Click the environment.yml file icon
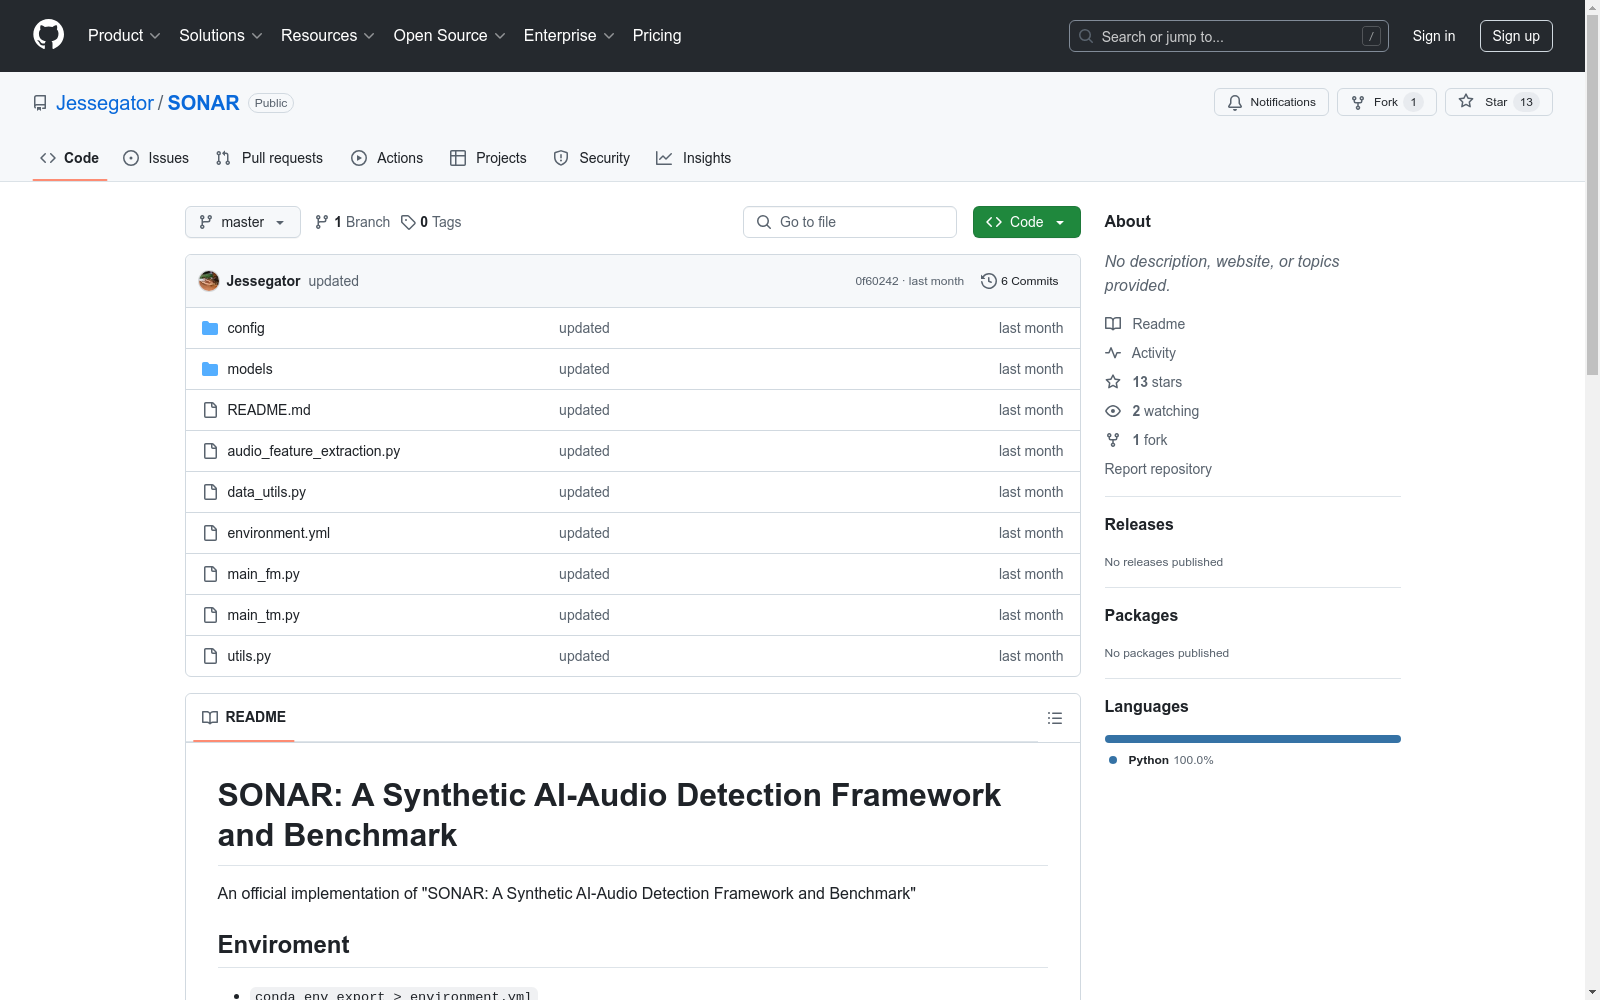The image size is (1600, 1000). [210, 533]
